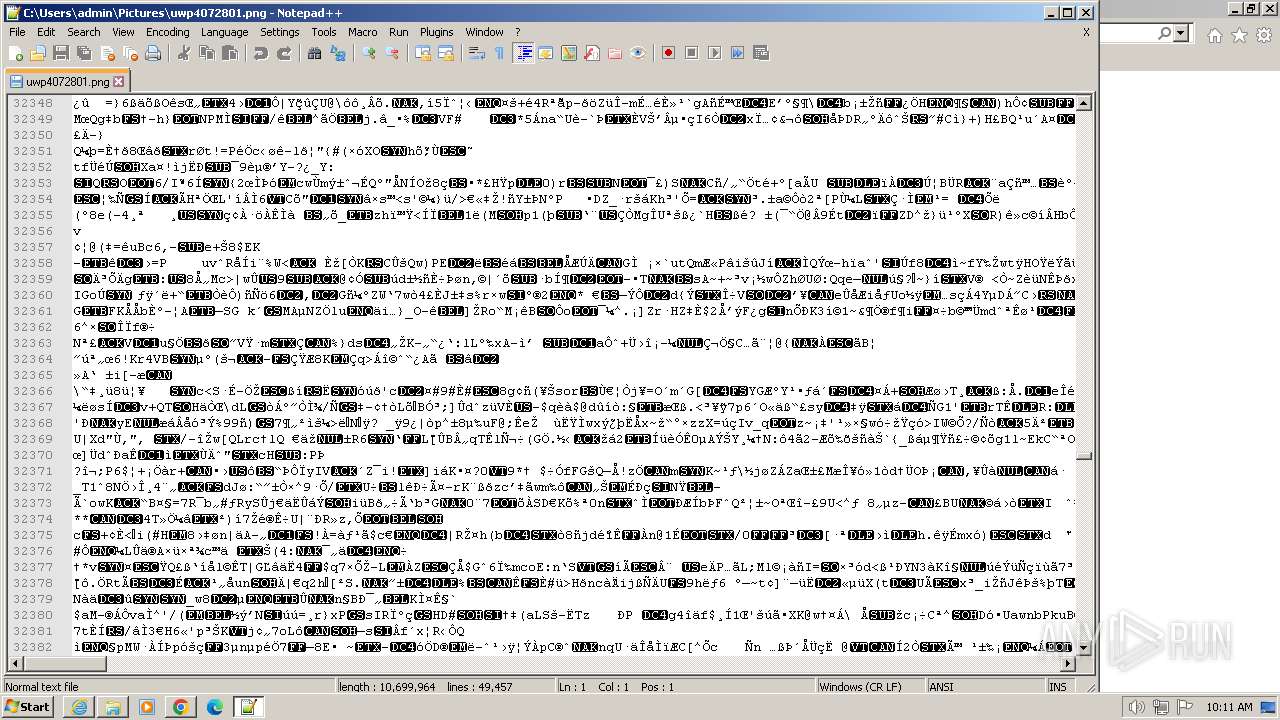Close the document via menu-bar X
Viewport: 1280px width, 720px height.
tap(1086, 32)
